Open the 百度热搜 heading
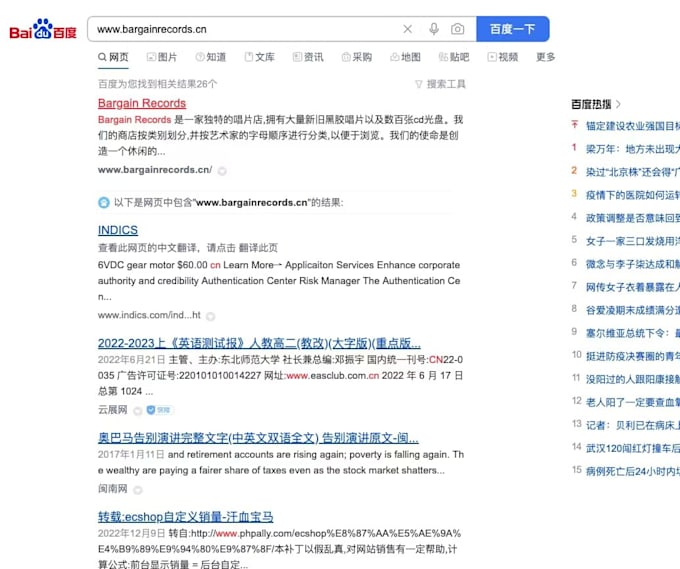This screenshot has height=569, width=680. (591, 105)
